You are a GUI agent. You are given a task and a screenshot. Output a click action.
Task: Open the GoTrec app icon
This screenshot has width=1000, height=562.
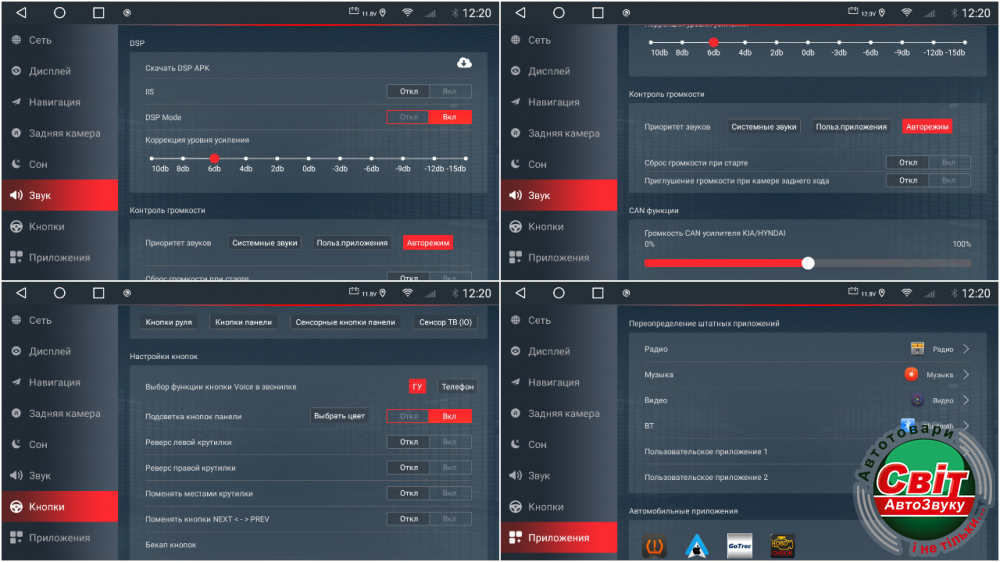point(739,546)
